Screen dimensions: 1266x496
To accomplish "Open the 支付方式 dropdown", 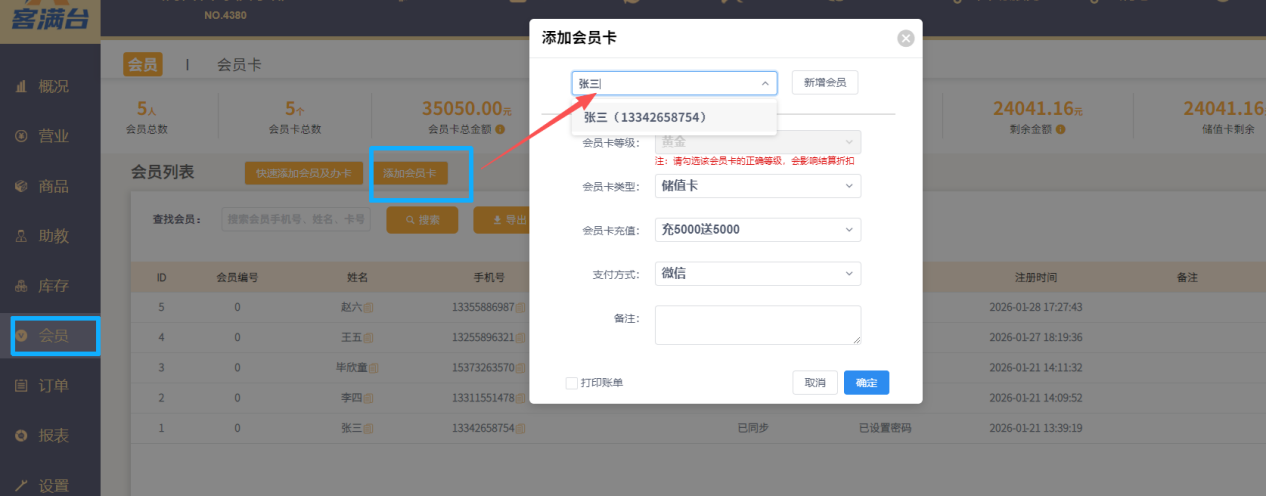I will coord(758,273).
